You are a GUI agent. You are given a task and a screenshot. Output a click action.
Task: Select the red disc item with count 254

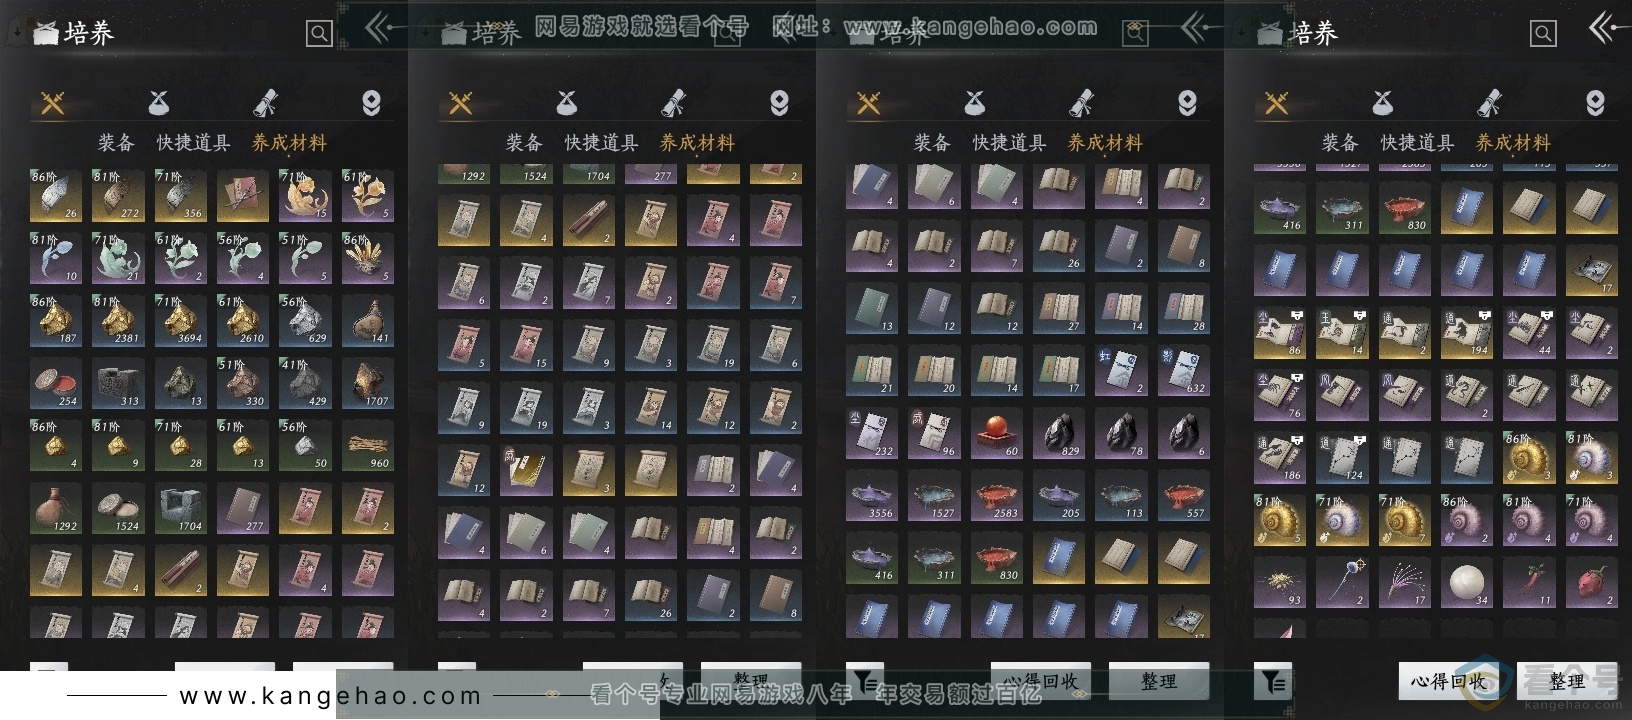[x=55, y=383]
